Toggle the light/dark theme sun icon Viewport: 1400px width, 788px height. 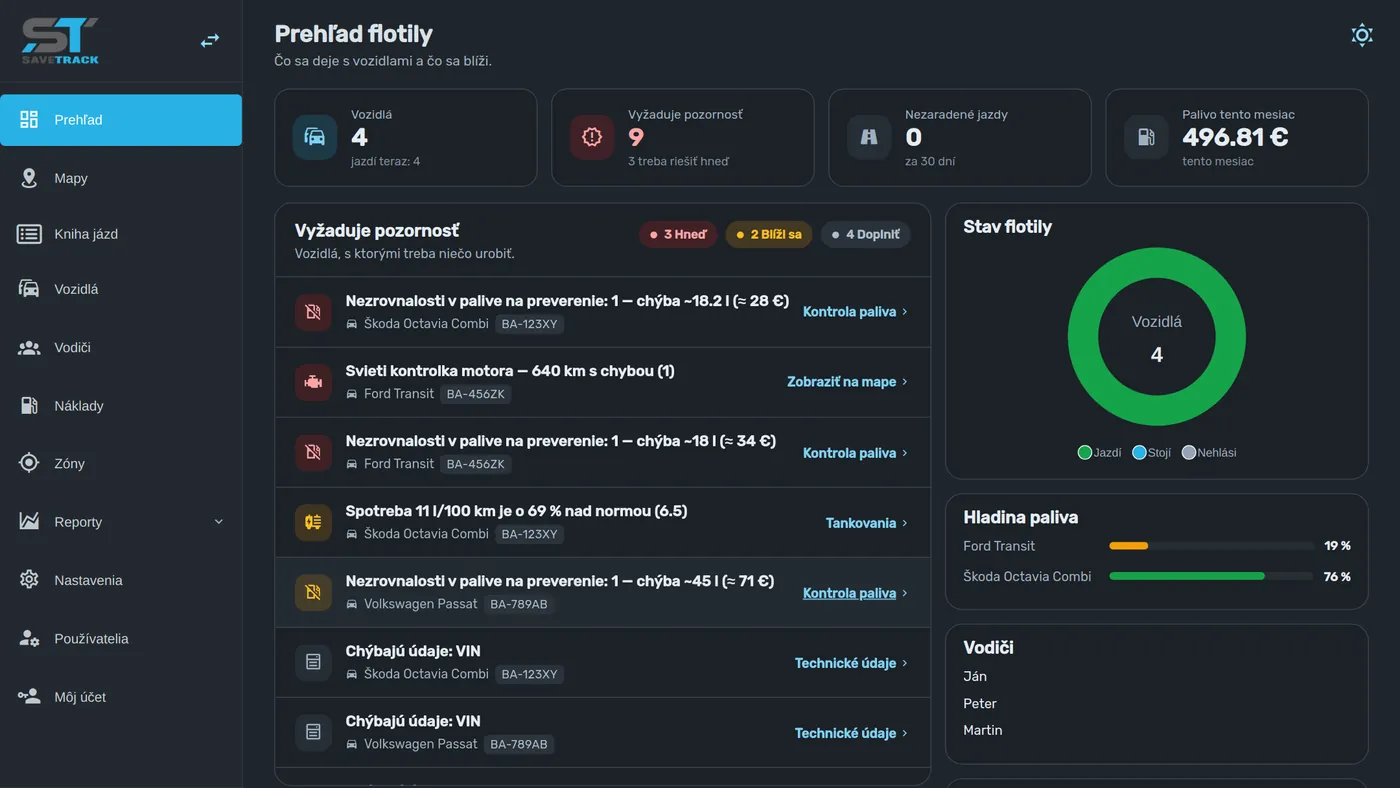[x=1361, y=36]
